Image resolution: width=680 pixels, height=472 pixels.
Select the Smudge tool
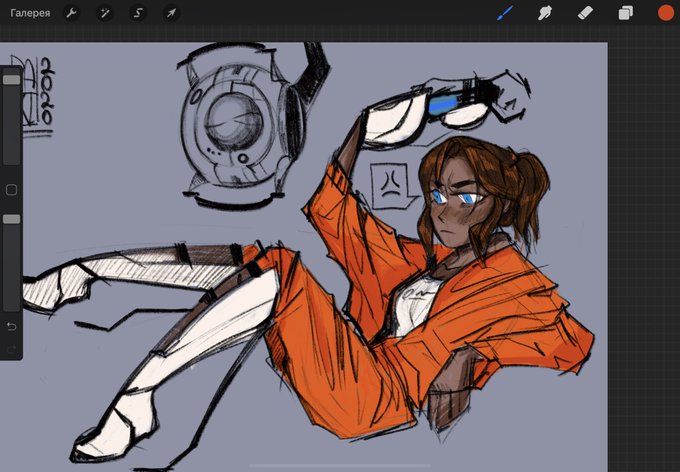pos(545,13)
